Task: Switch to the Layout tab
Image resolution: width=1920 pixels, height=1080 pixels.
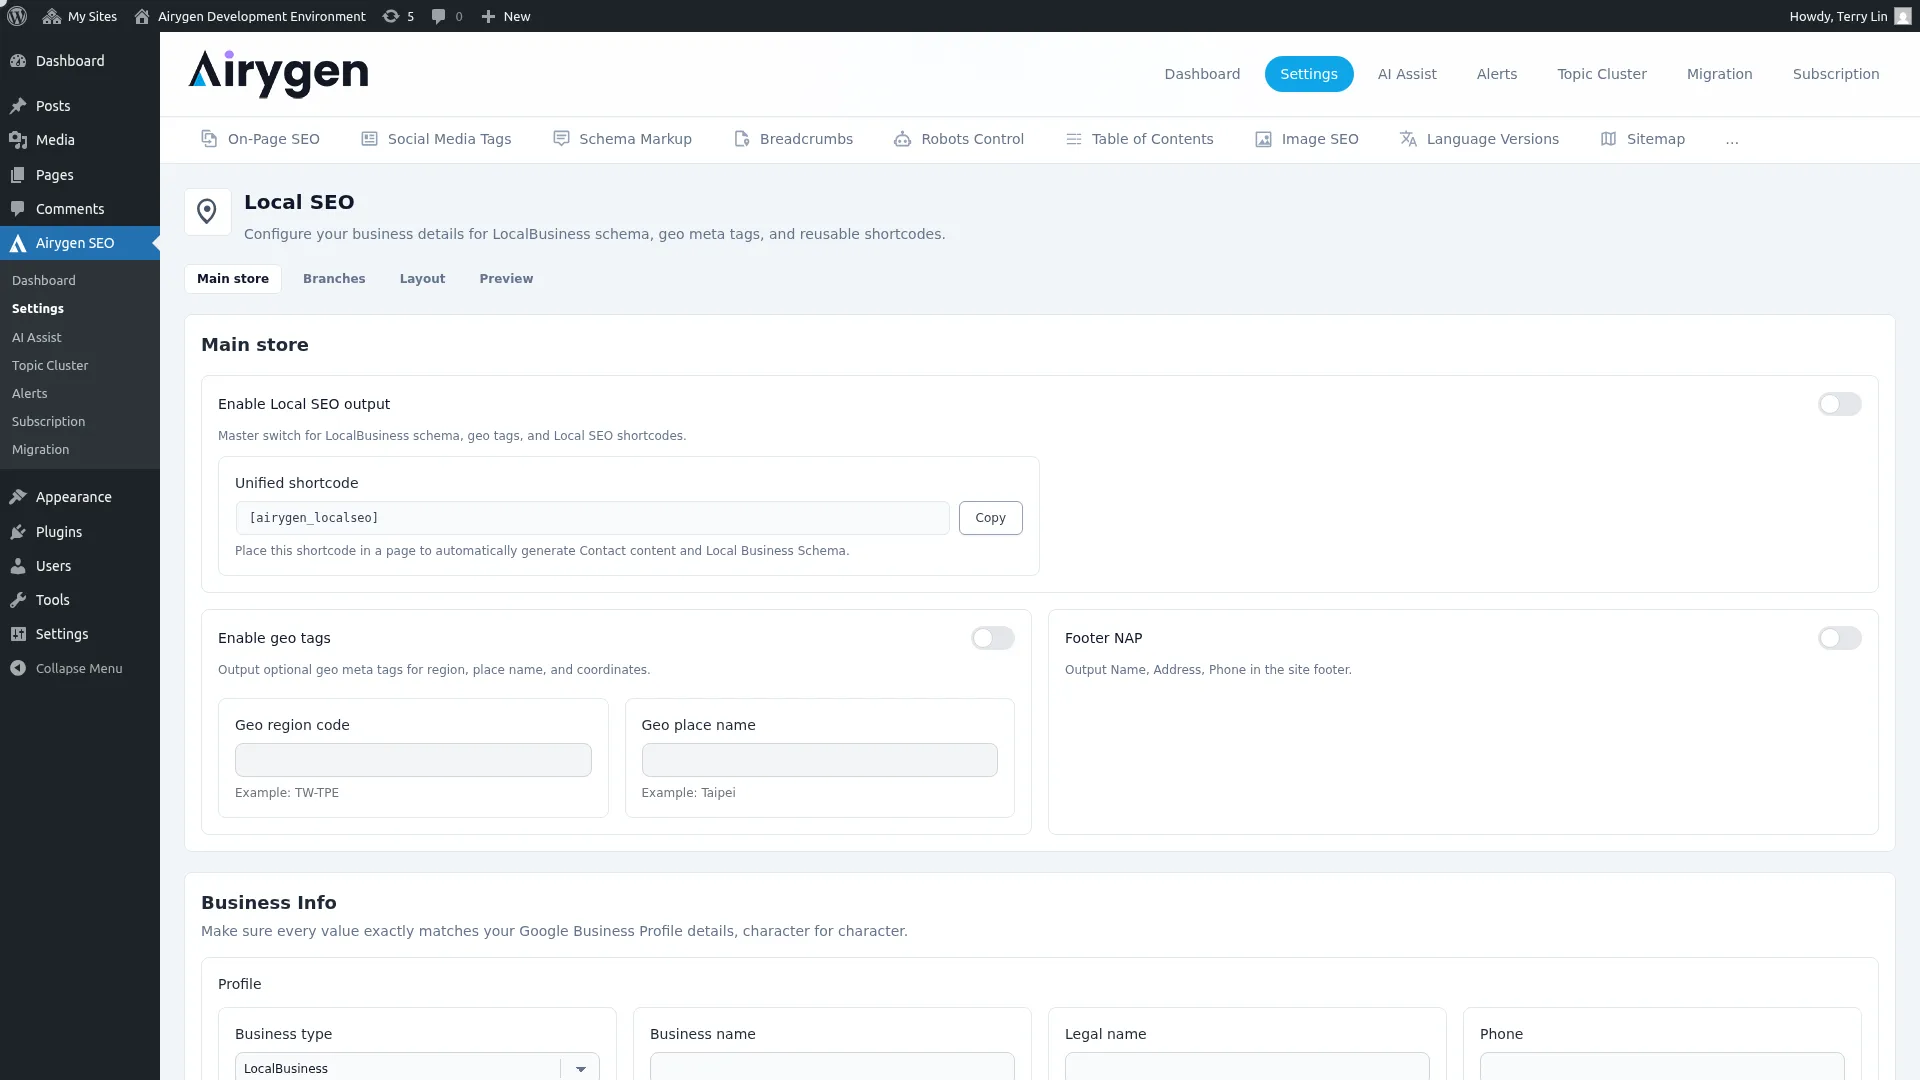Action: 422,279
